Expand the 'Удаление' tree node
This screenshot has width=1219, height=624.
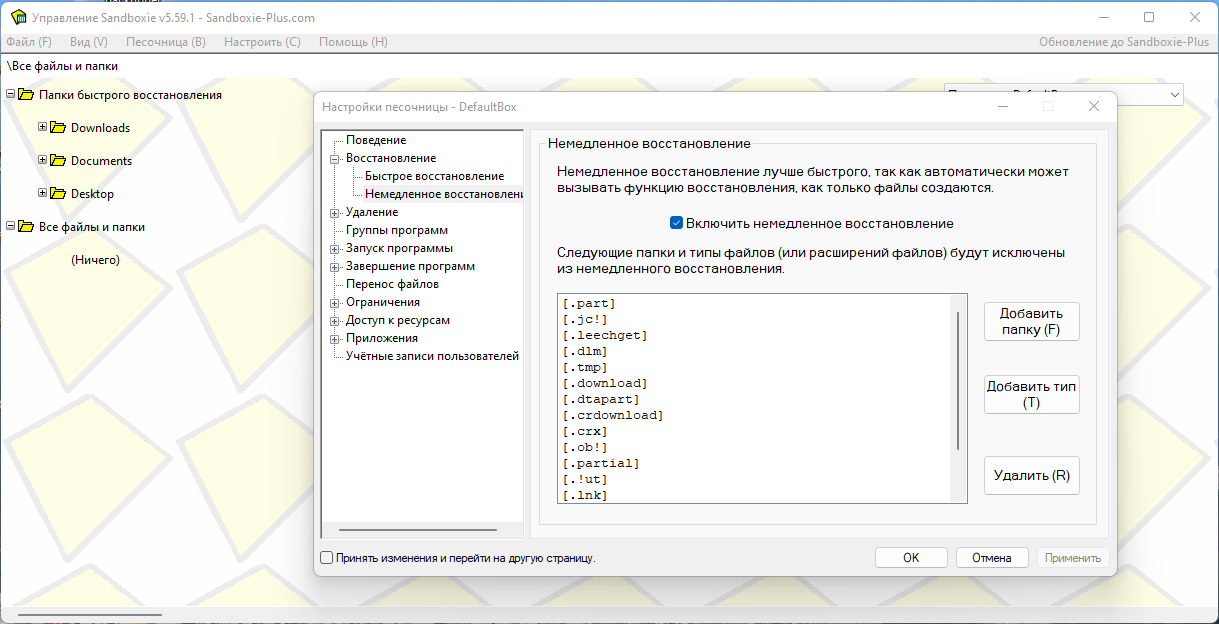coord(335,213)
